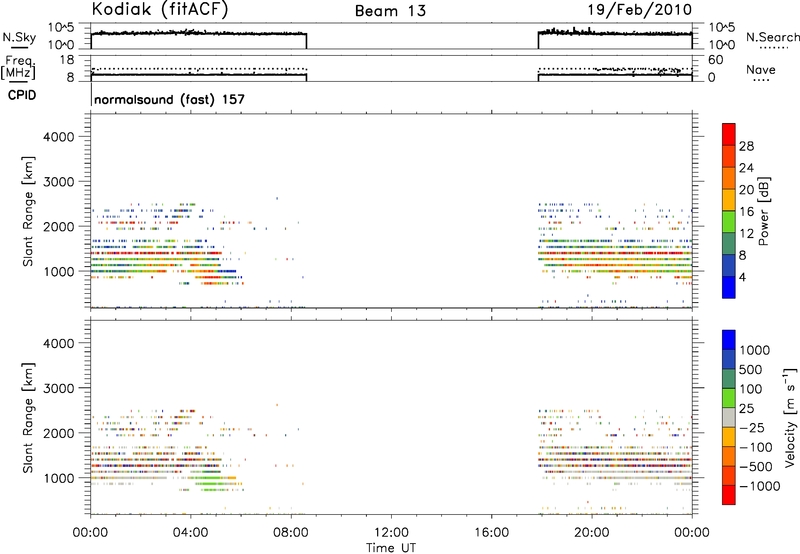
Task: Click the "16" label on Power colorbar
Action: (x=746, y=212)
